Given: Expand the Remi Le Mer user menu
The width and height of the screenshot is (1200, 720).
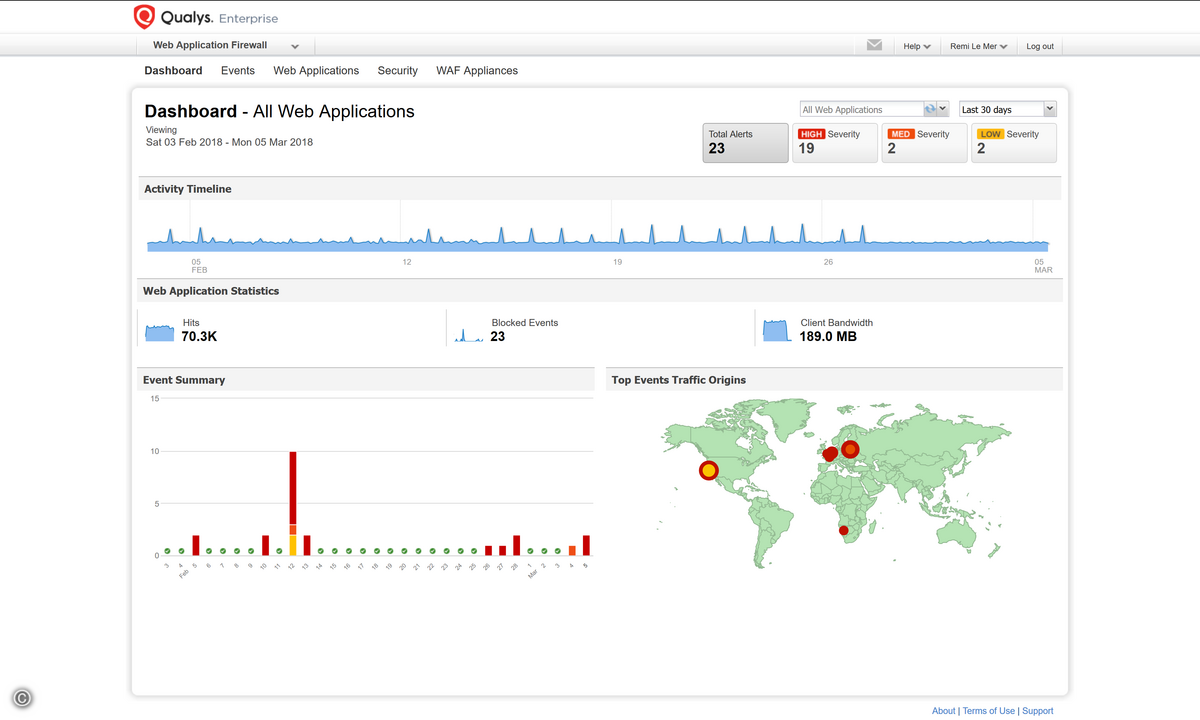Looking at the screenshot, I should tap(978, 46).
